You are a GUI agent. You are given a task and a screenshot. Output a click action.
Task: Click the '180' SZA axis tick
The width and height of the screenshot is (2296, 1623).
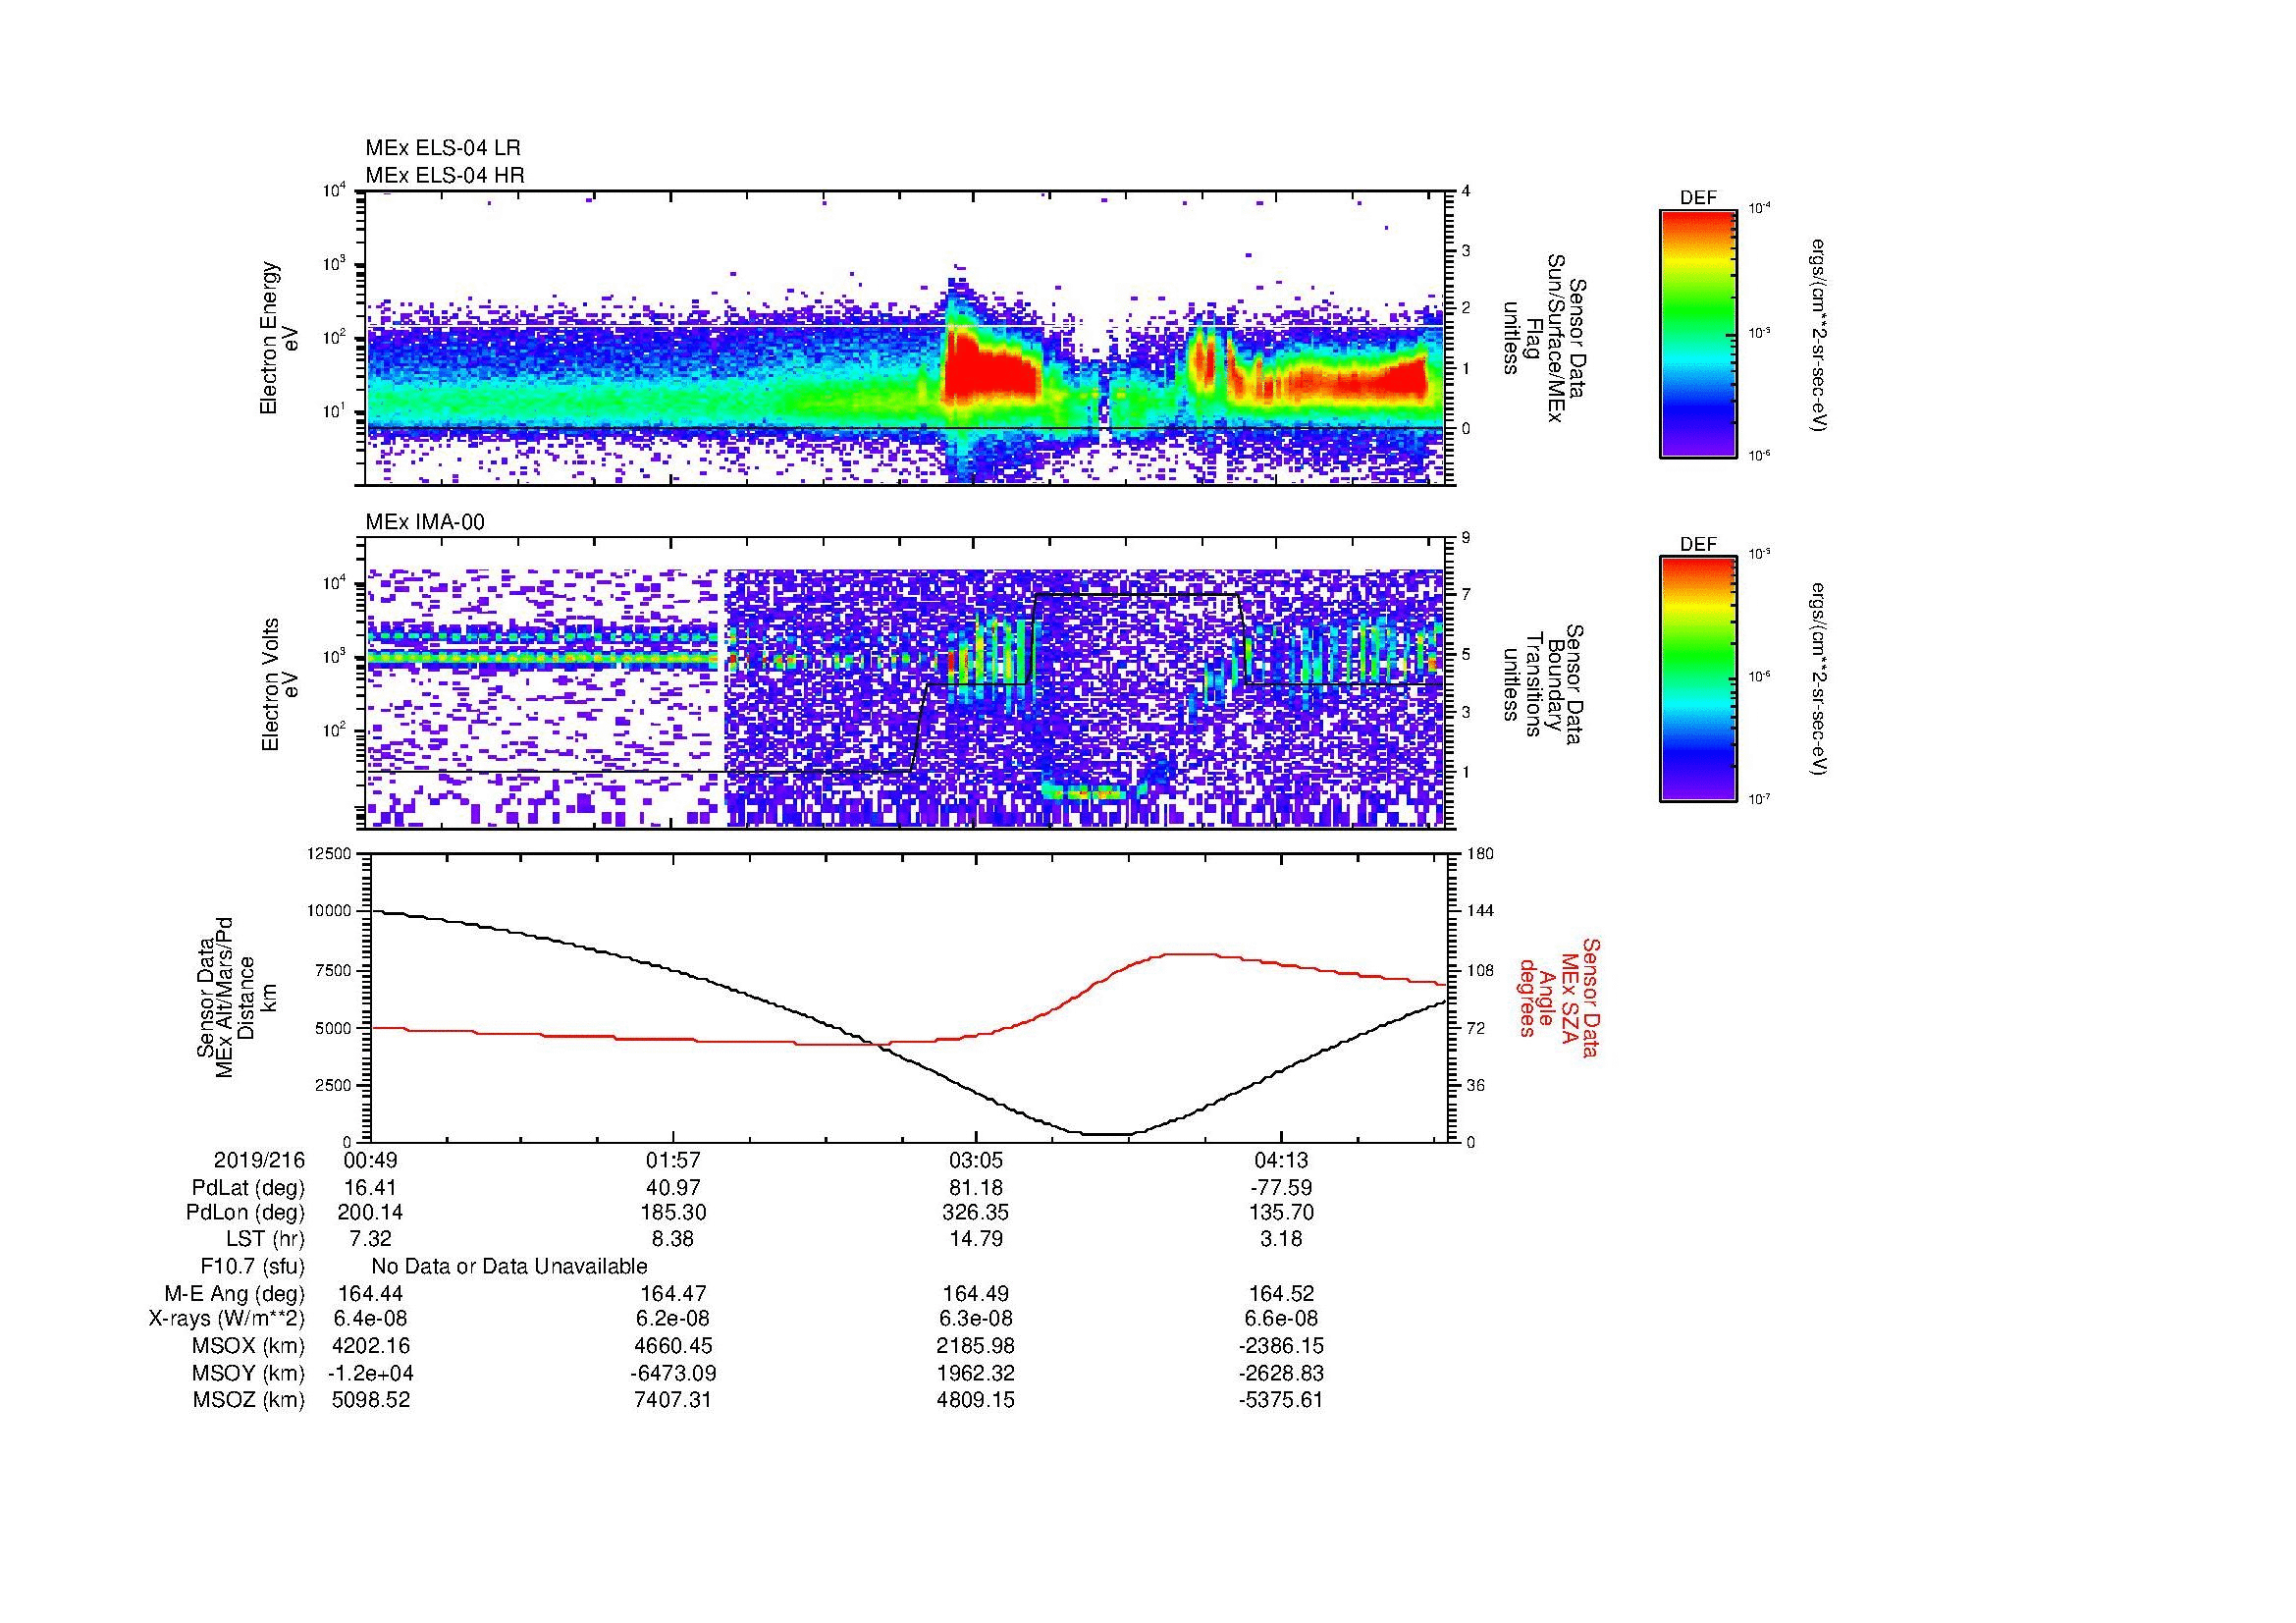pyautogui.click(x=1478, y=854)
